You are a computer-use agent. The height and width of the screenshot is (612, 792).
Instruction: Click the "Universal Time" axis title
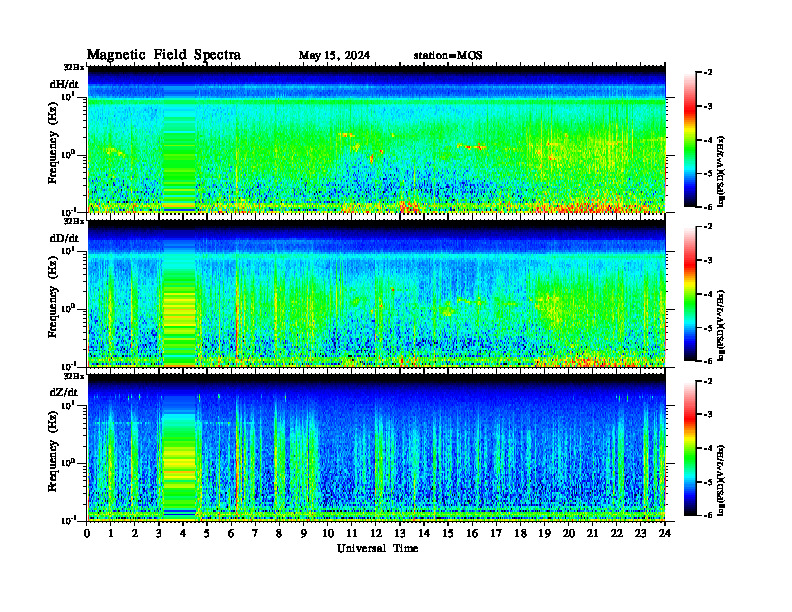[x=377, y=548]
